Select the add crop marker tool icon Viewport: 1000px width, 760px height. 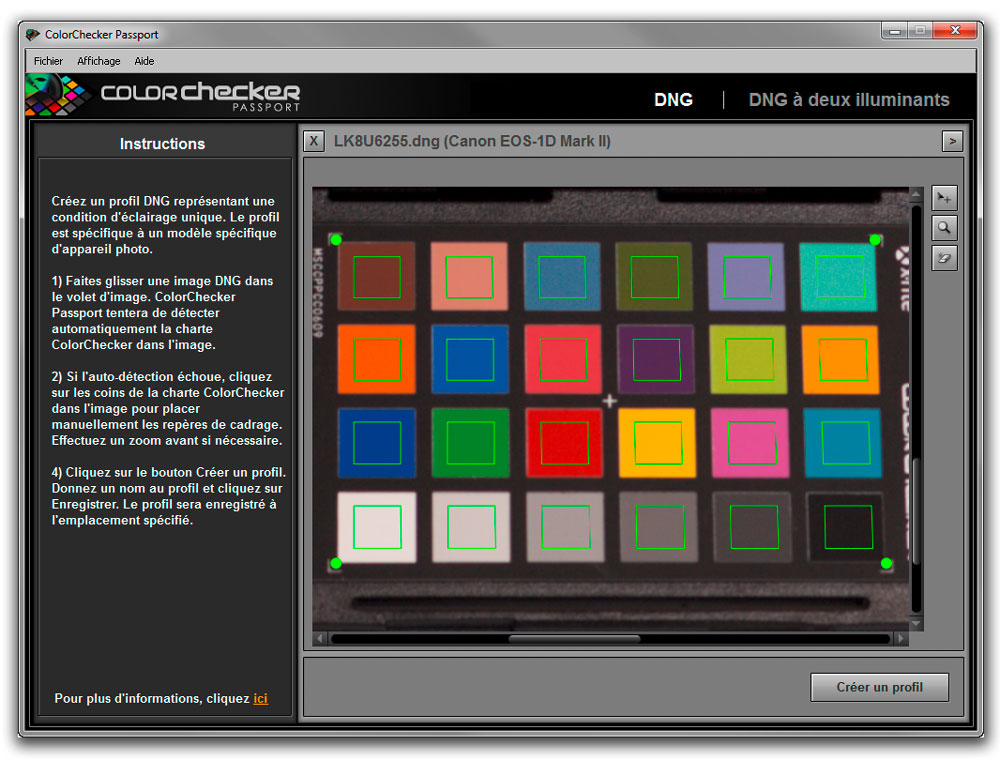click(944, 198)
